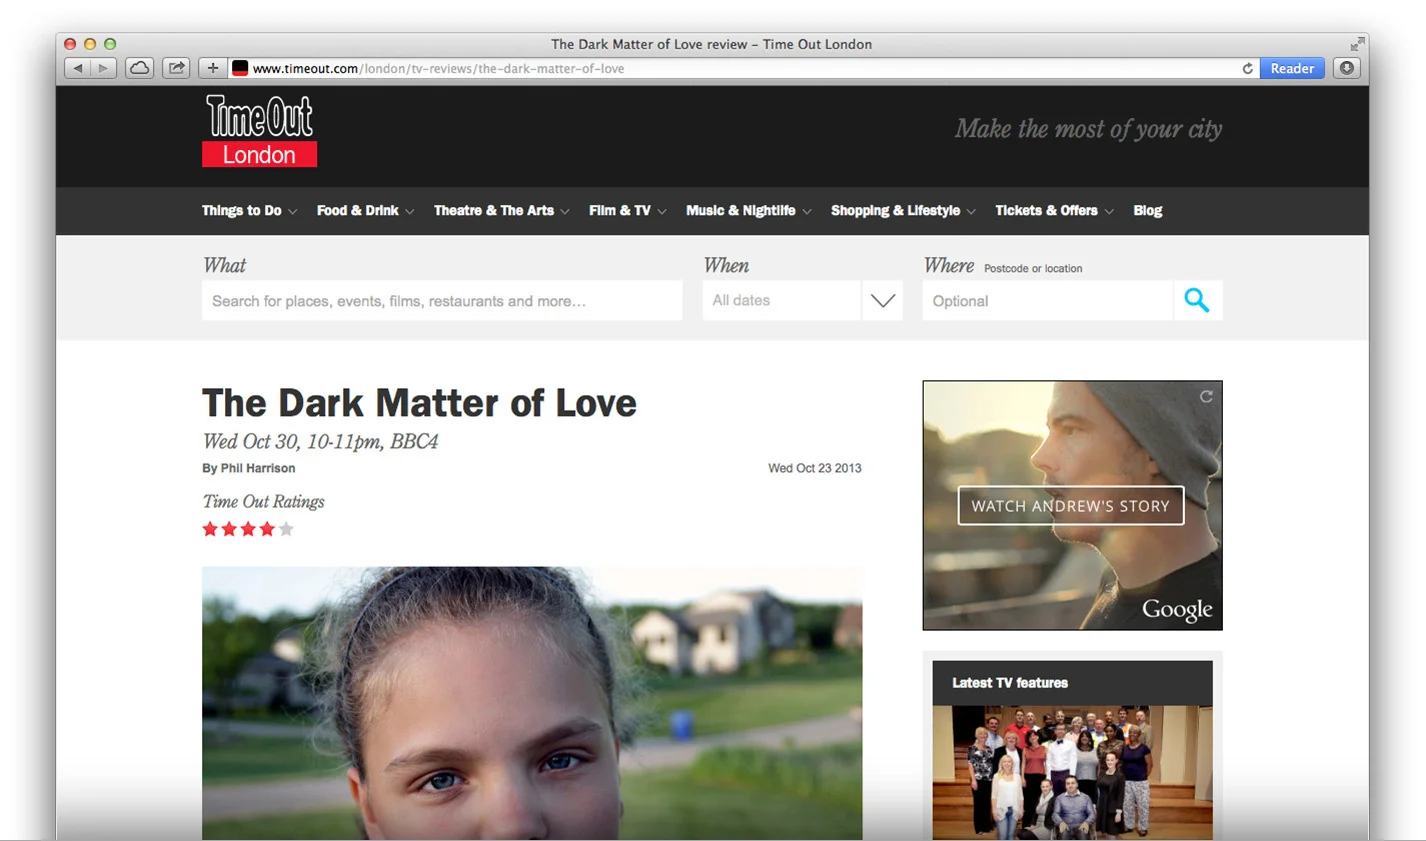This screenshot has height=841, width=1426.
Task: Click the red star ratings
Action: [x=248, y=529]
